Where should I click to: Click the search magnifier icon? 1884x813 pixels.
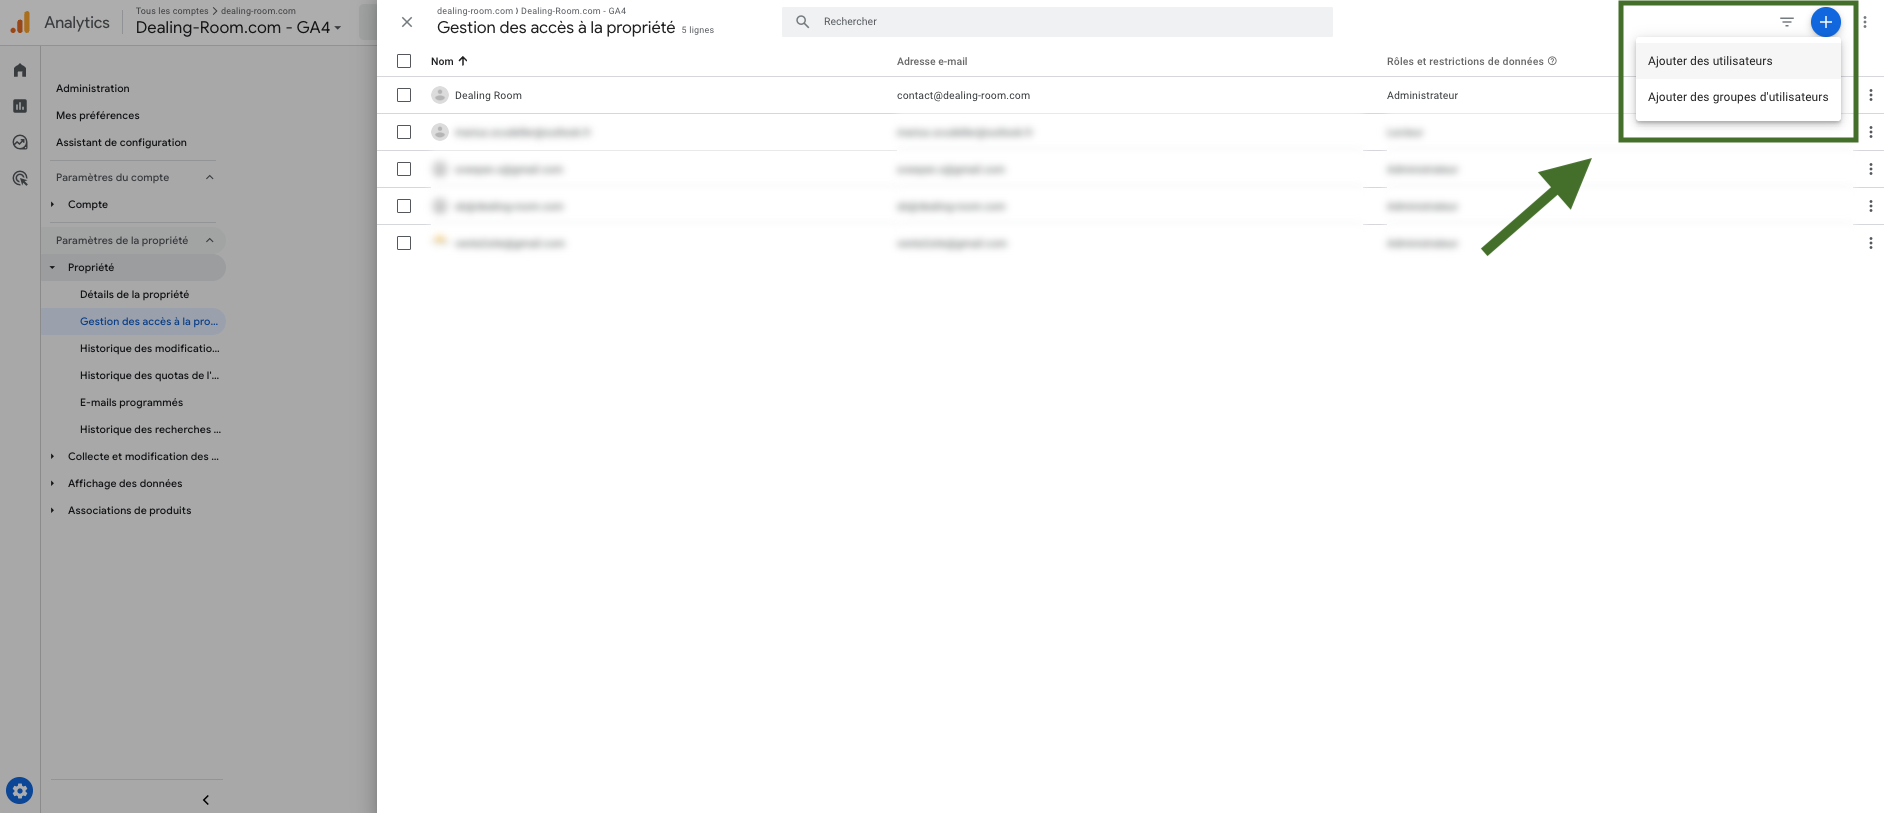coord(802,21)
